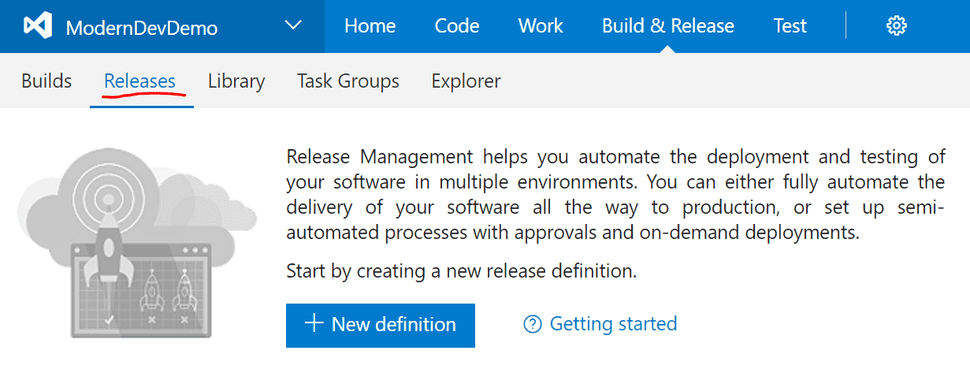Screen dimensions: 970x381
Task: Open the Library tab
Action: [236, 82]
